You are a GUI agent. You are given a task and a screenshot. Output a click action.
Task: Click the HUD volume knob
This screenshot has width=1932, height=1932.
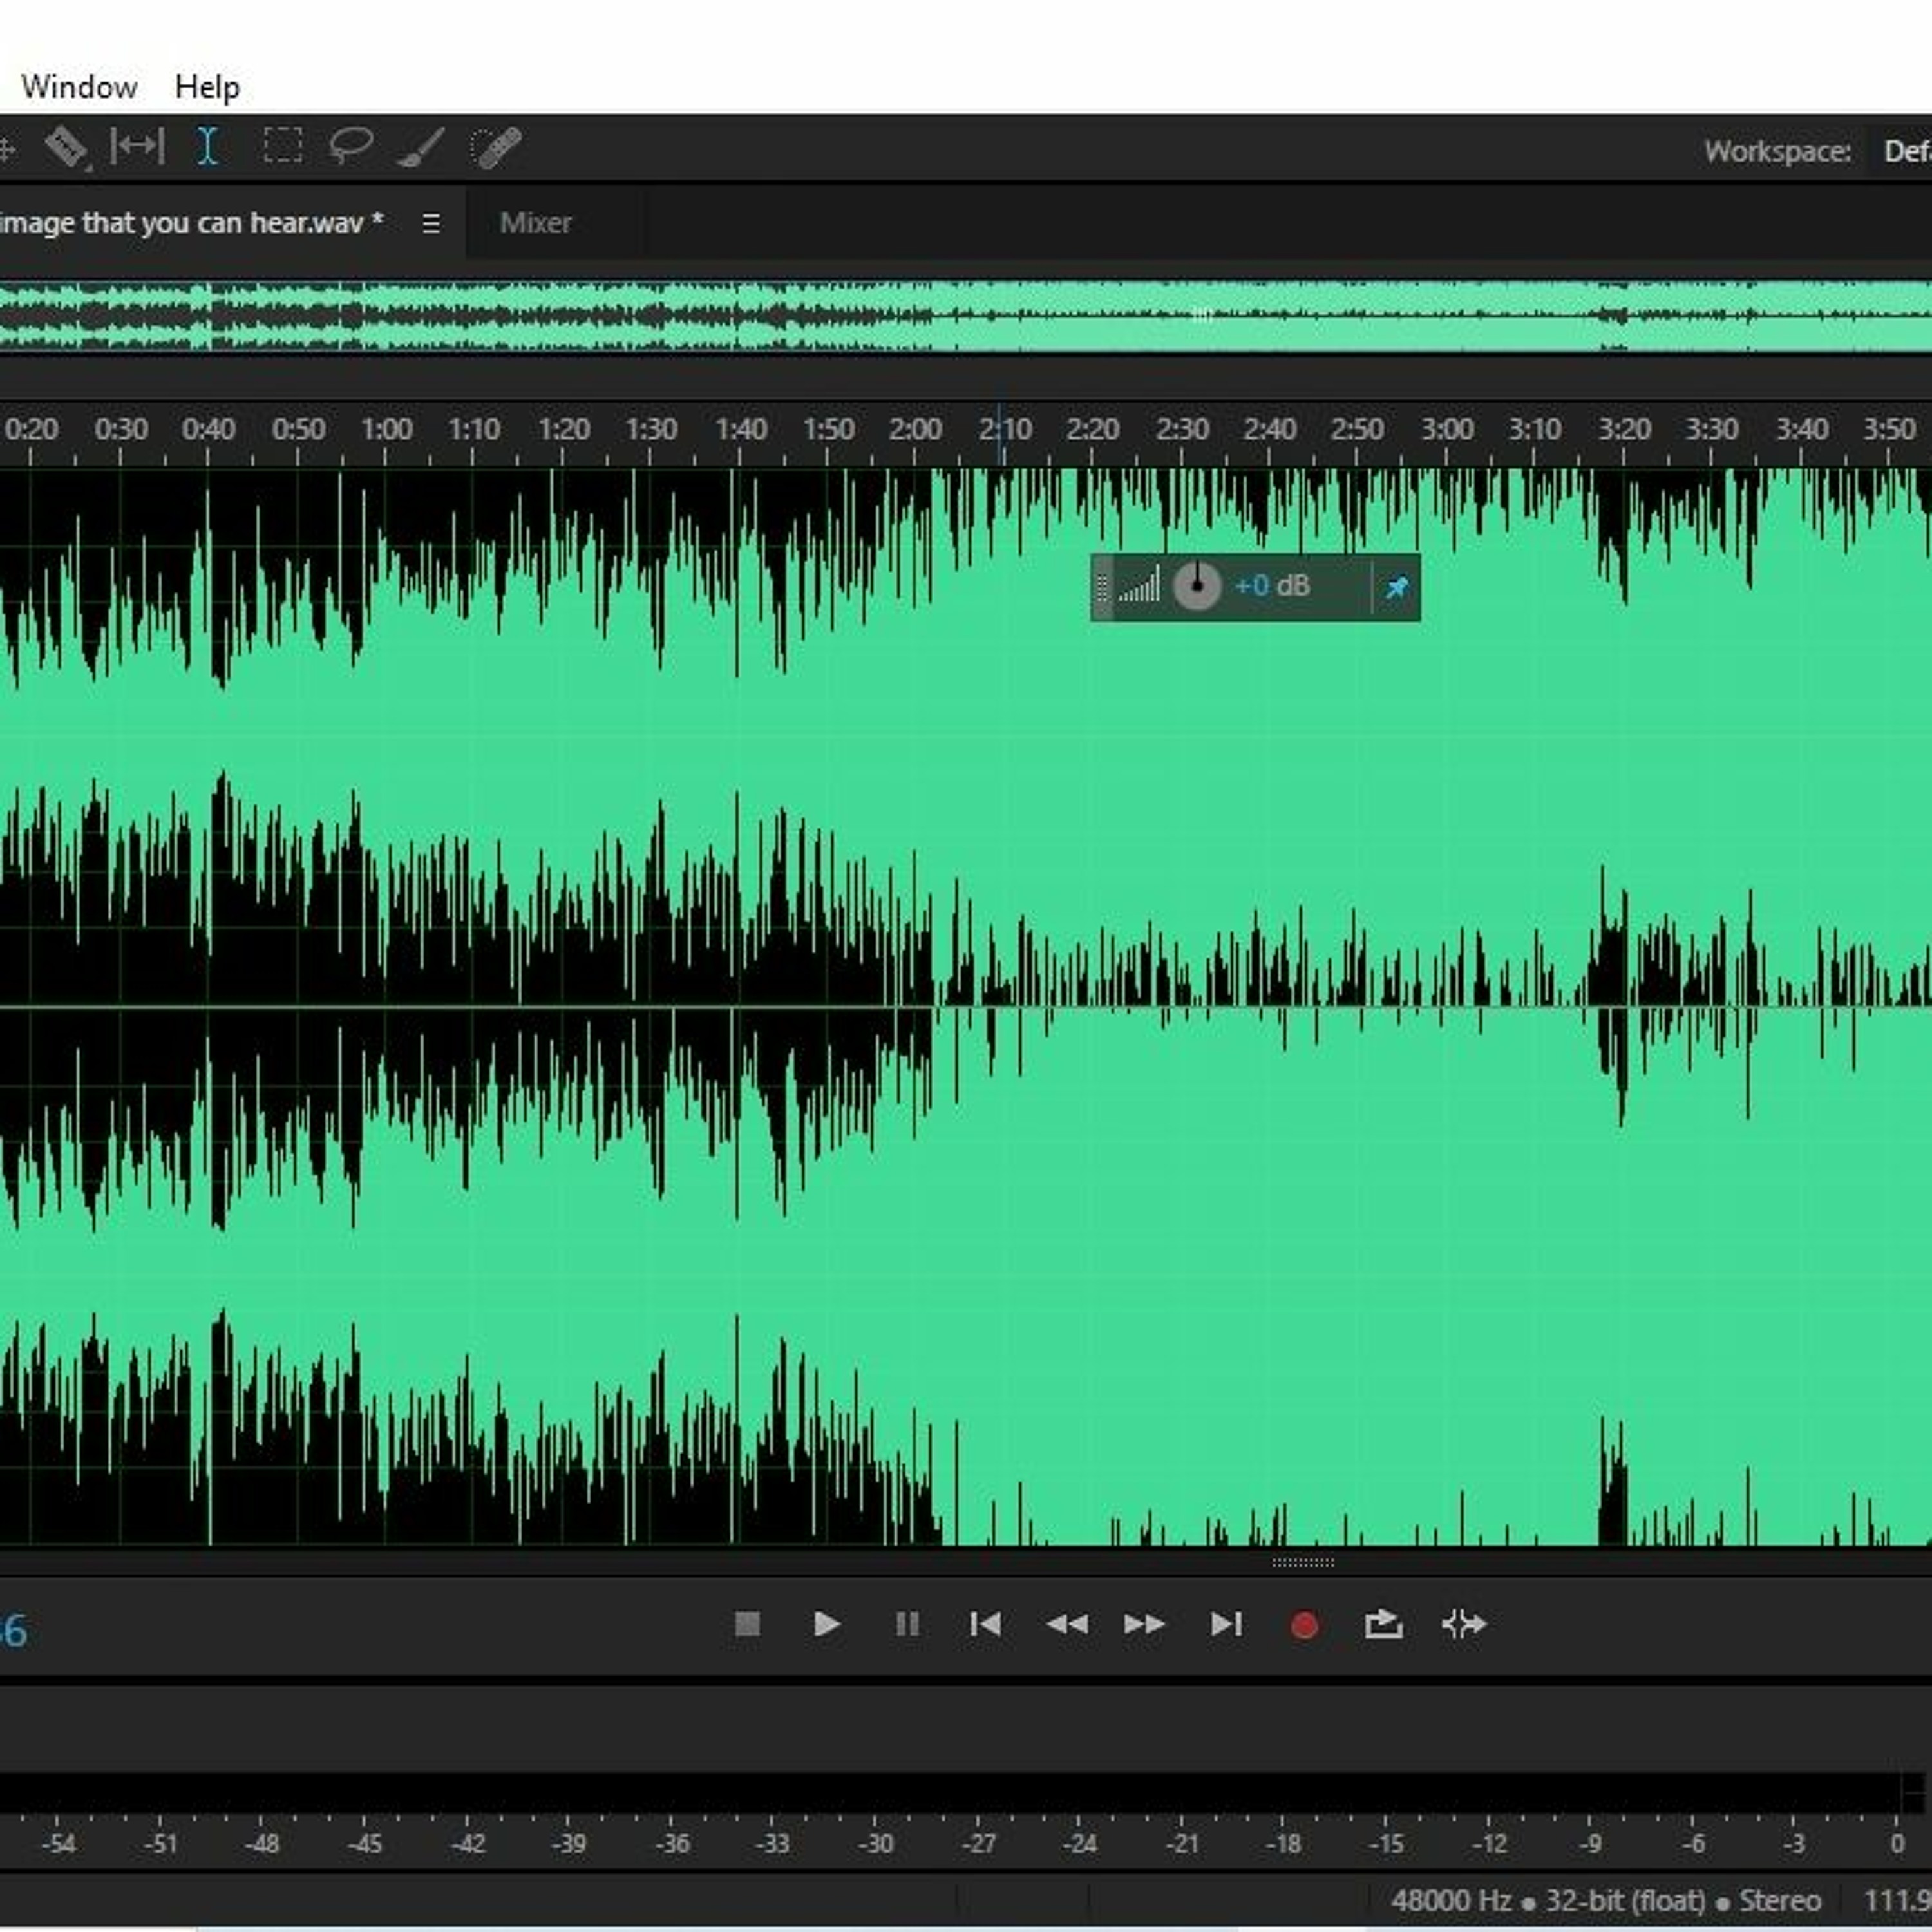(1197, 586)
